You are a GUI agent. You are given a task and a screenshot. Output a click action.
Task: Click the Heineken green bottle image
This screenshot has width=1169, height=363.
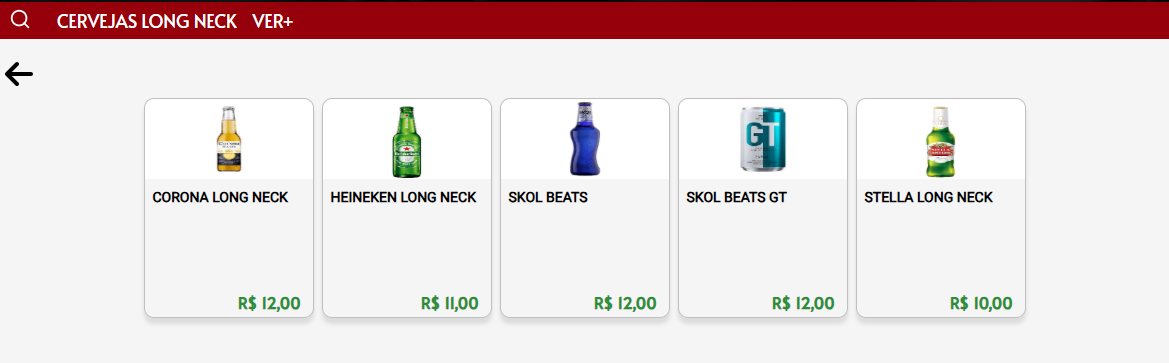coord(406,141)
